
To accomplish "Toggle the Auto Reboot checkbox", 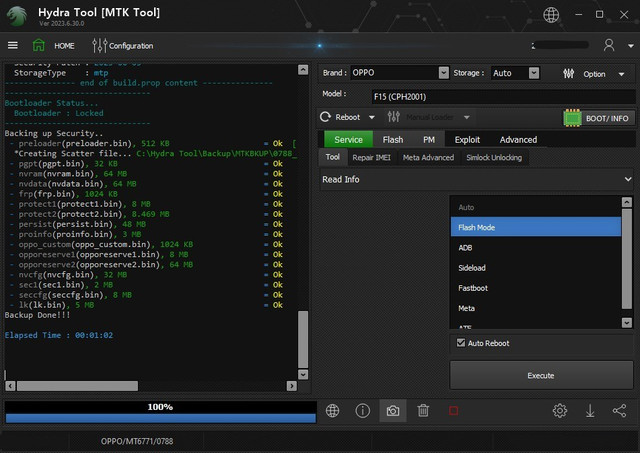I will tap(461, 343).
